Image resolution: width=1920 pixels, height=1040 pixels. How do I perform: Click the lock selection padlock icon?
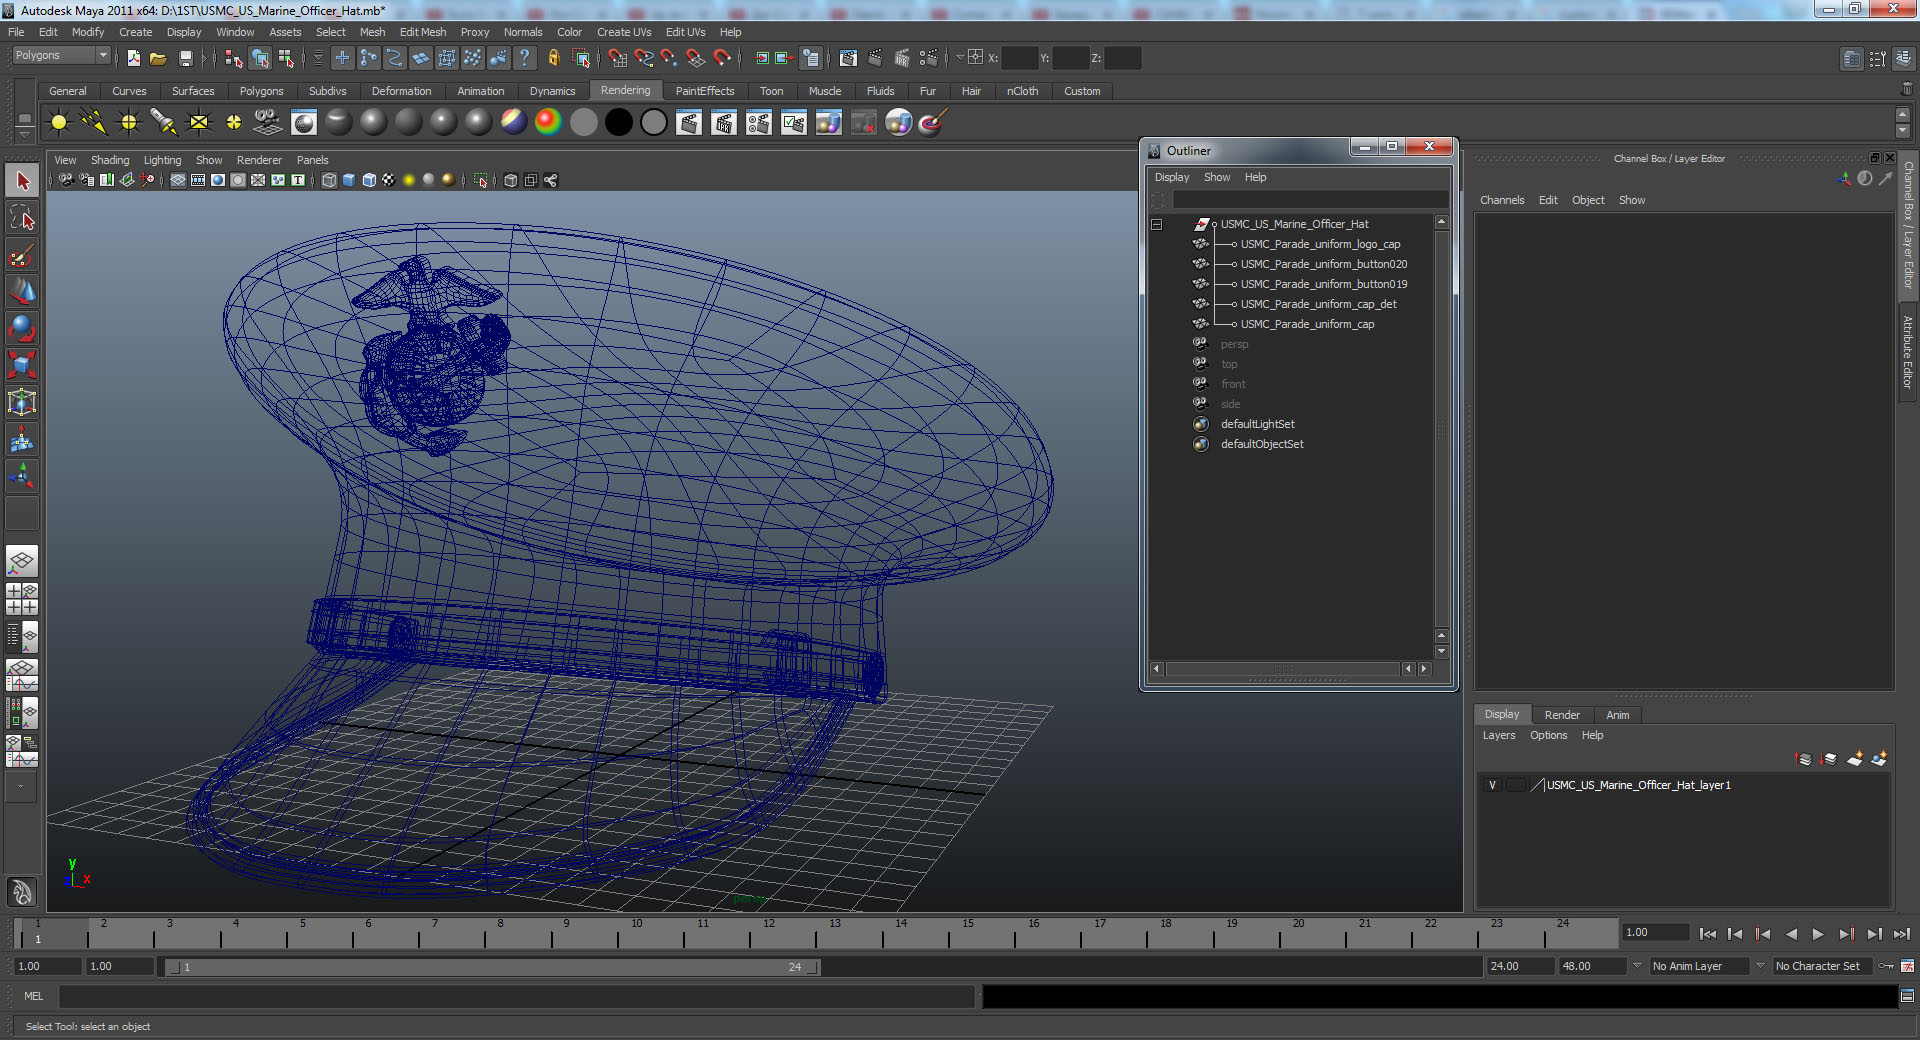553,58
